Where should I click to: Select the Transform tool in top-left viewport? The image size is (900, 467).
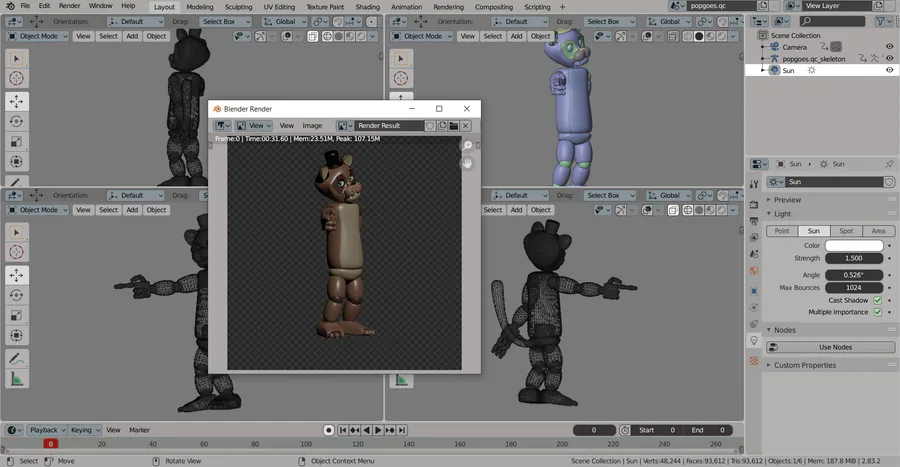pyautogui.click(x=16, y=162)
